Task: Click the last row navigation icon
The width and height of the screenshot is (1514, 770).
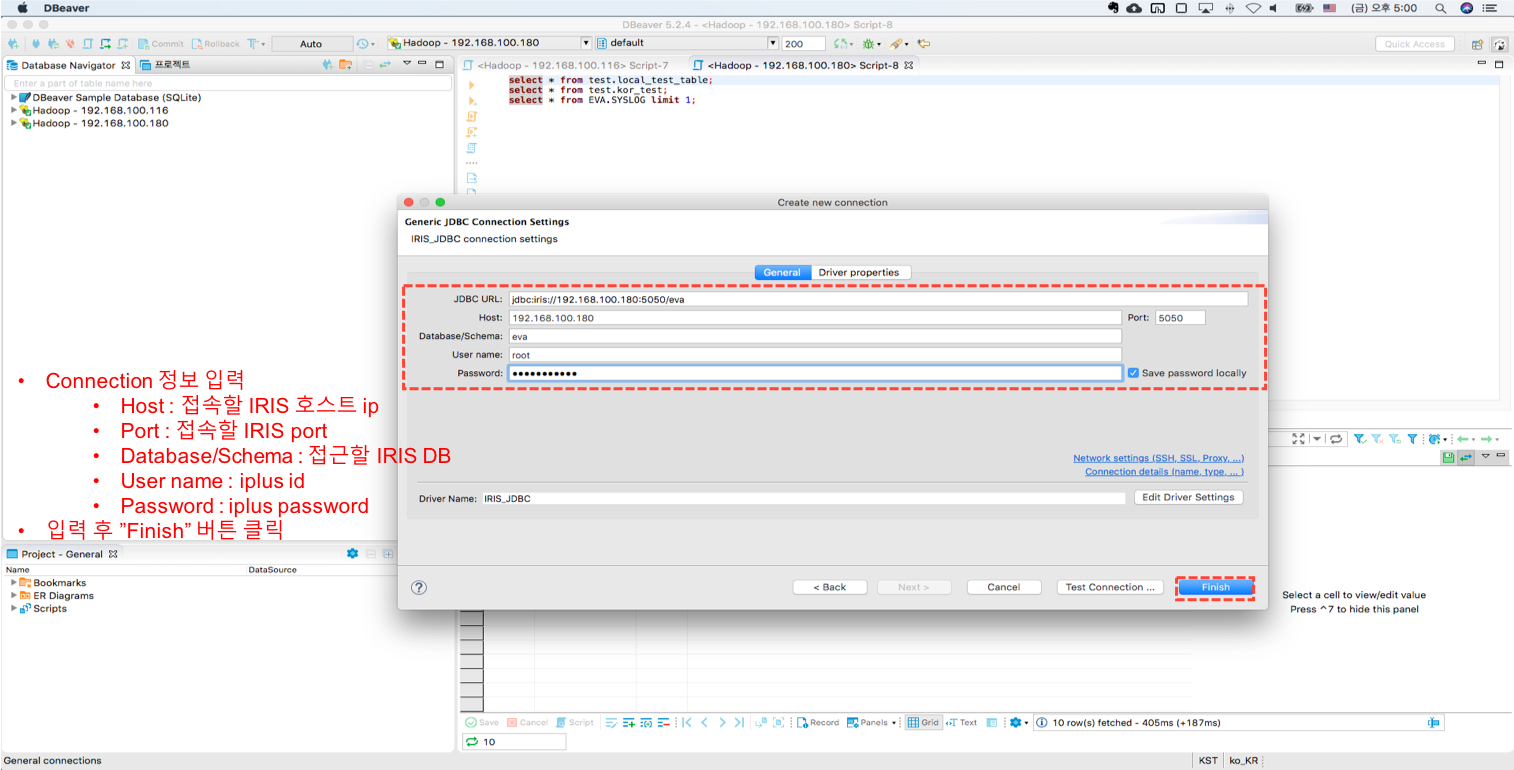Action: (739, 722)
